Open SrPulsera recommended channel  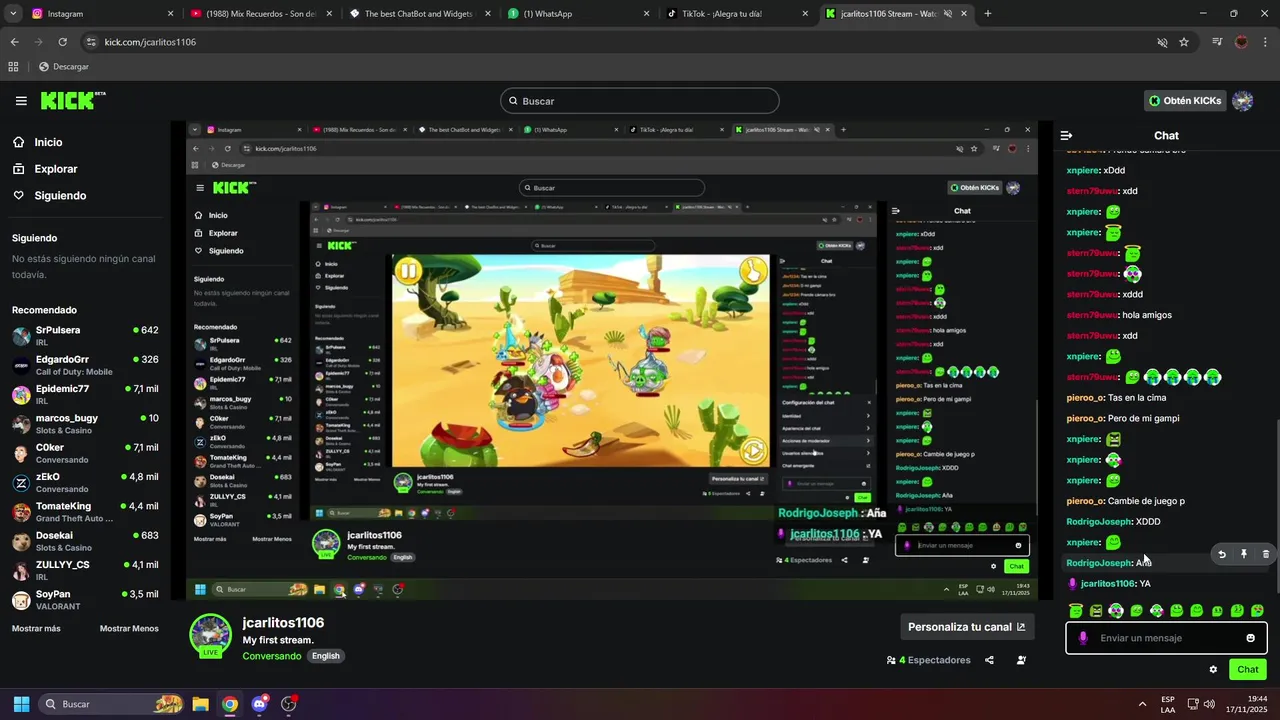85,336
